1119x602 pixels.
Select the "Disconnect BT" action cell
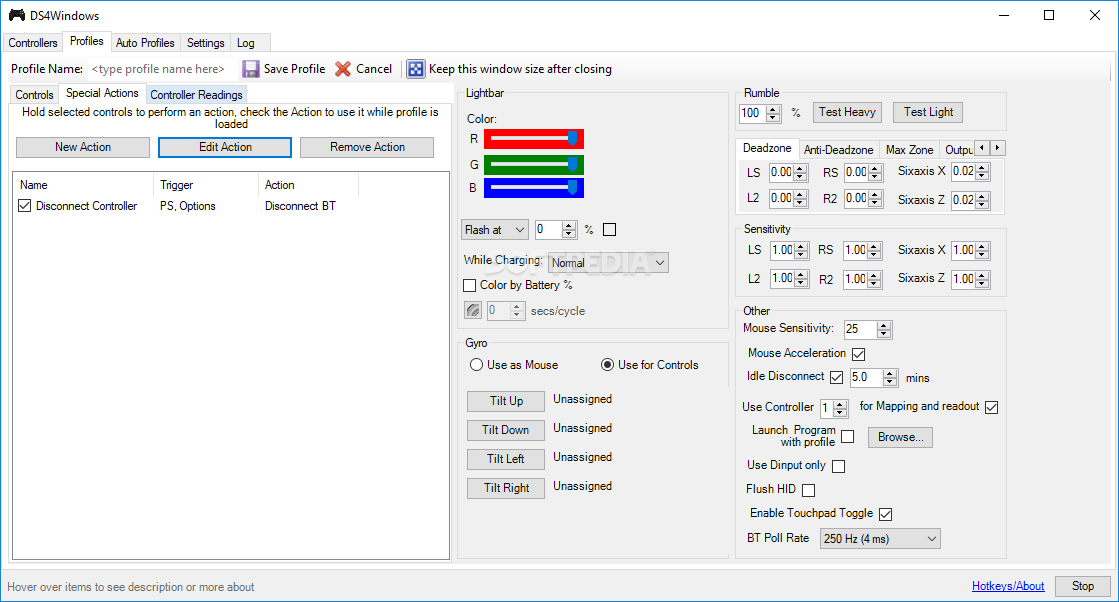[x=300, y=206]
